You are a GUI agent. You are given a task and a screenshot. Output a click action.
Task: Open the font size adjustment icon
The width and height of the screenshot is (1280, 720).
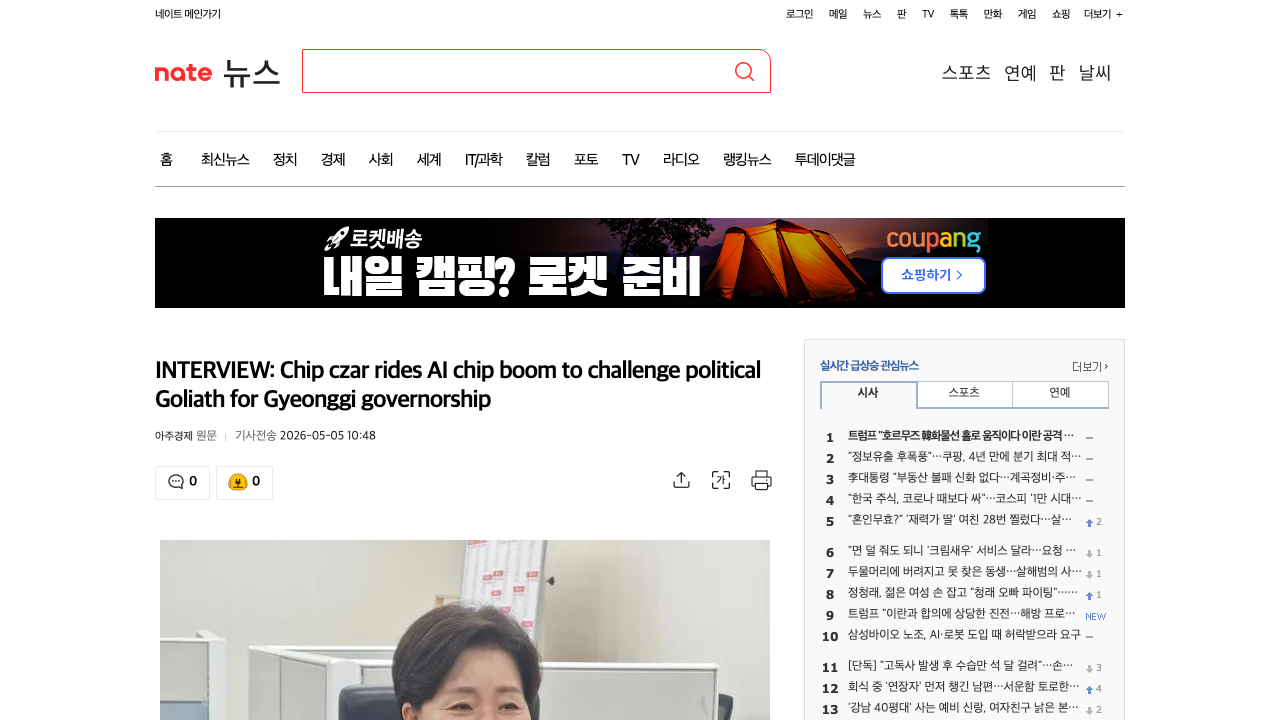(x=721, y=480)
